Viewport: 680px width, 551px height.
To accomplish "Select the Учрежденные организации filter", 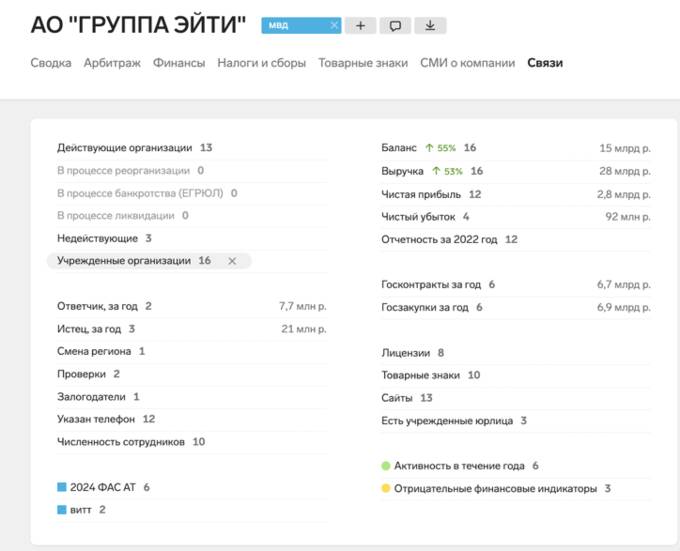I will pos(149,261).
